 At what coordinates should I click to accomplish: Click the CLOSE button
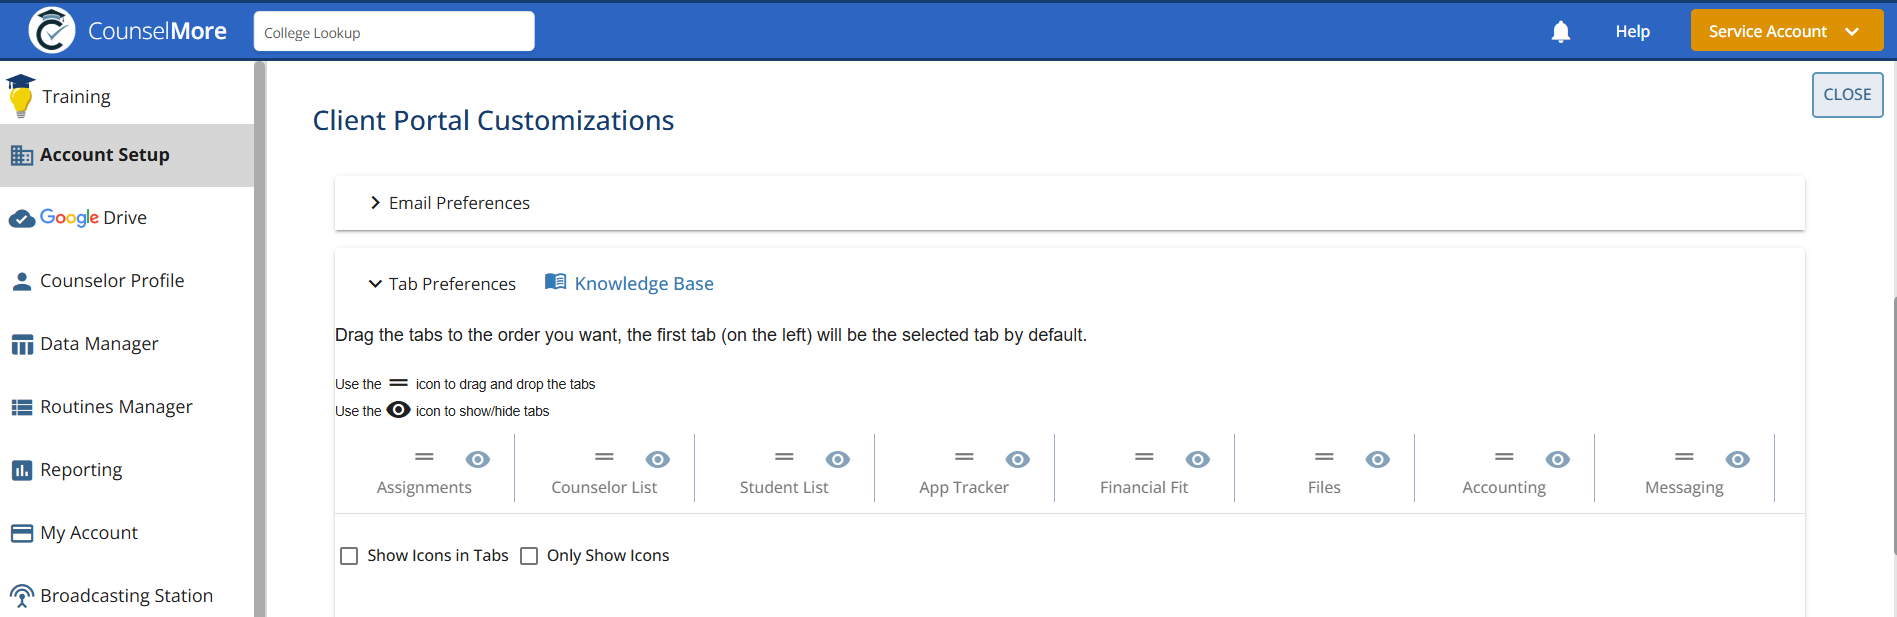[x=1847, y=95]
